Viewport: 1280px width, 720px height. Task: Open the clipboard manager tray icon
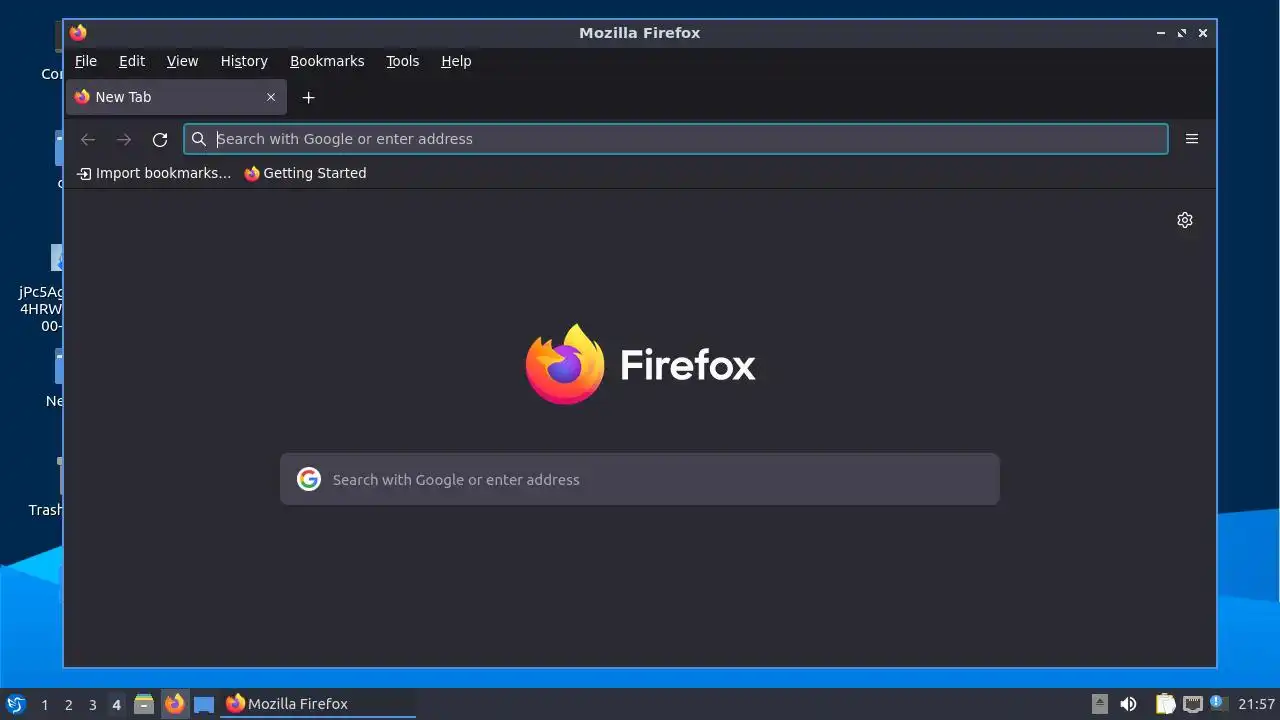point(1165,704)
